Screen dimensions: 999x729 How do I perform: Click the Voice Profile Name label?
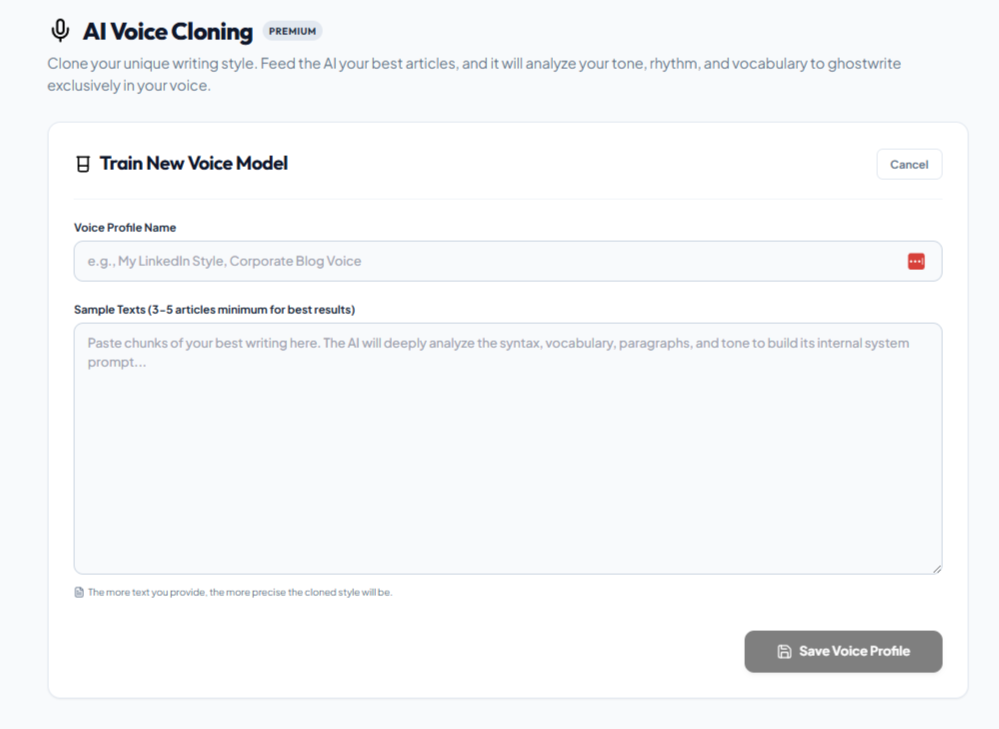pos(125,227)
